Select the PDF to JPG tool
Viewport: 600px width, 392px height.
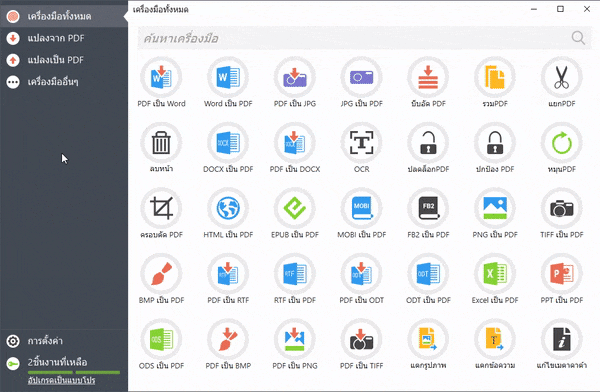click(295, 78)
